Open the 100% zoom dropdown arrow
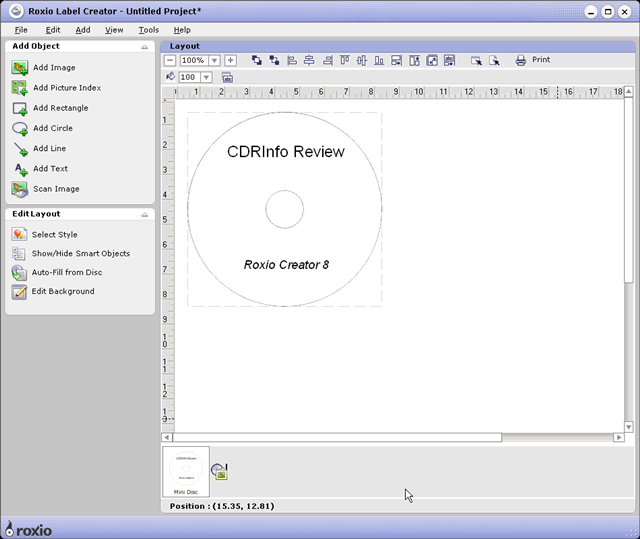 coord(214,60)
